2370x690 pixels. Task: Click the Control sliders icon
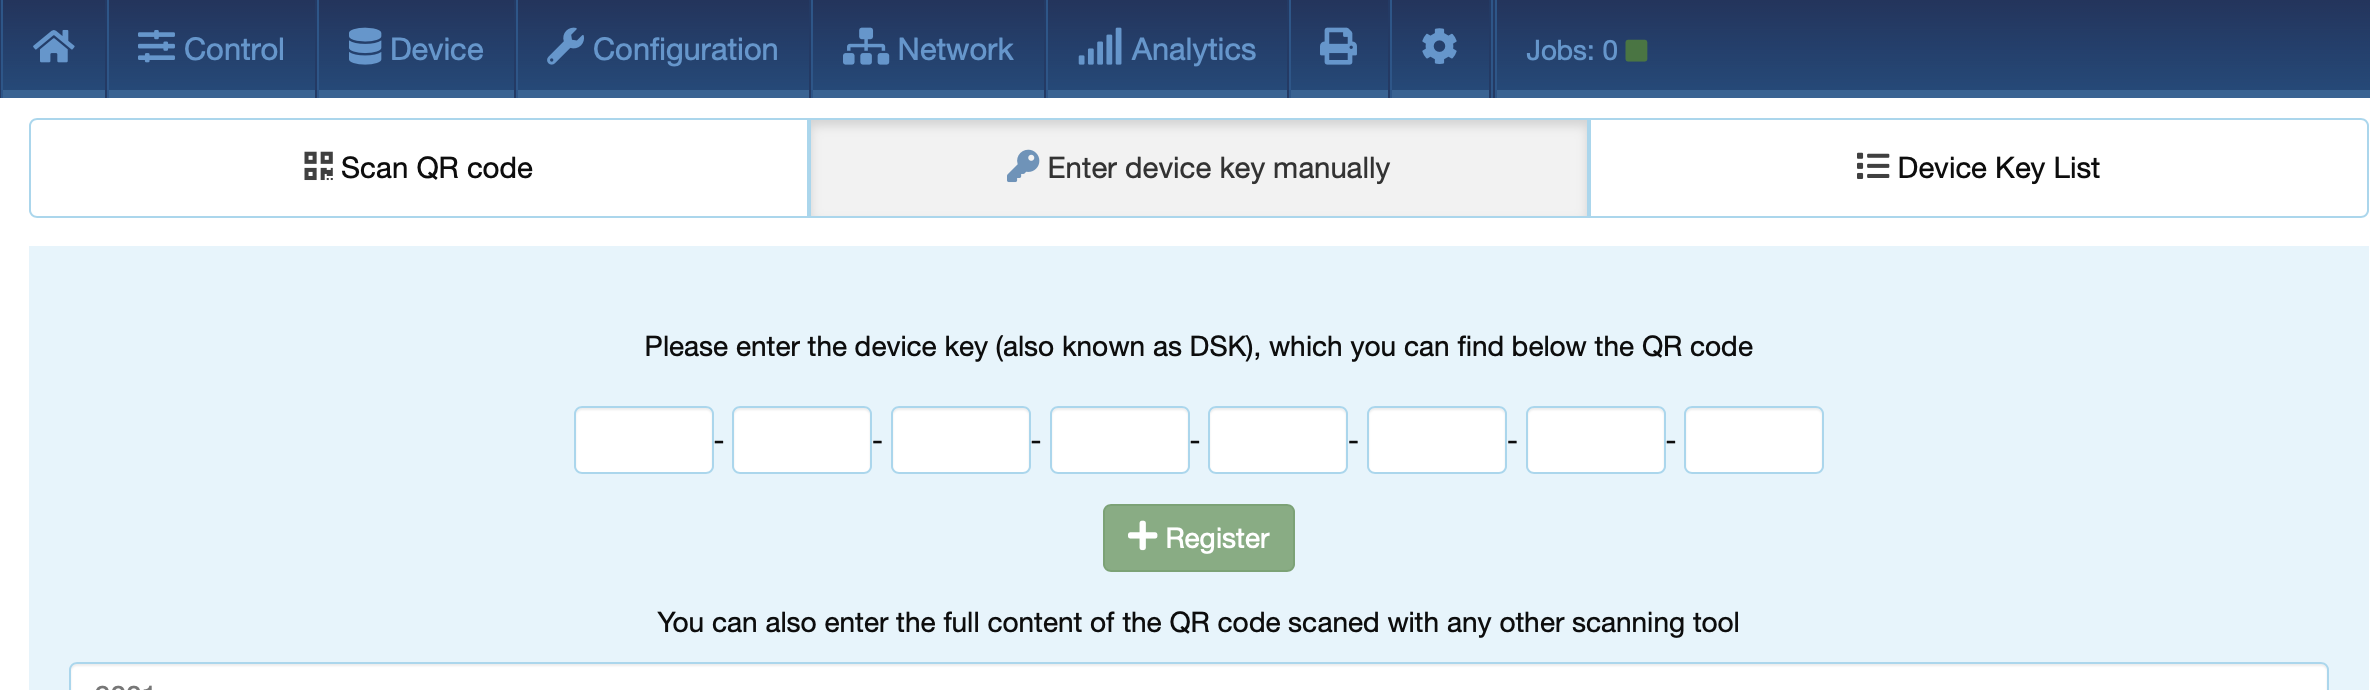pos(156,47)
